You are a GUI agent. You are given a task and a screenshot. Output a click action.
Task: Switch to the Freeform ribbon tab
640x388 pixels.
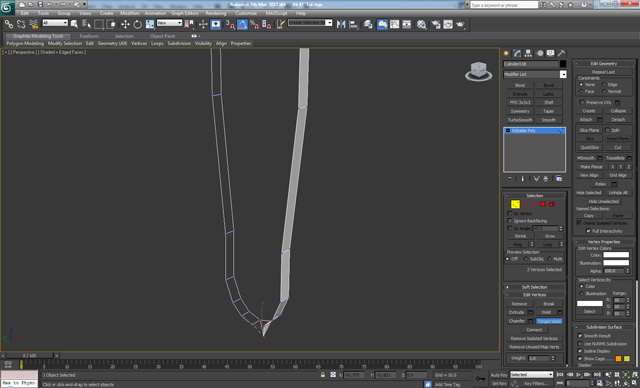click(x=89, y=36)
